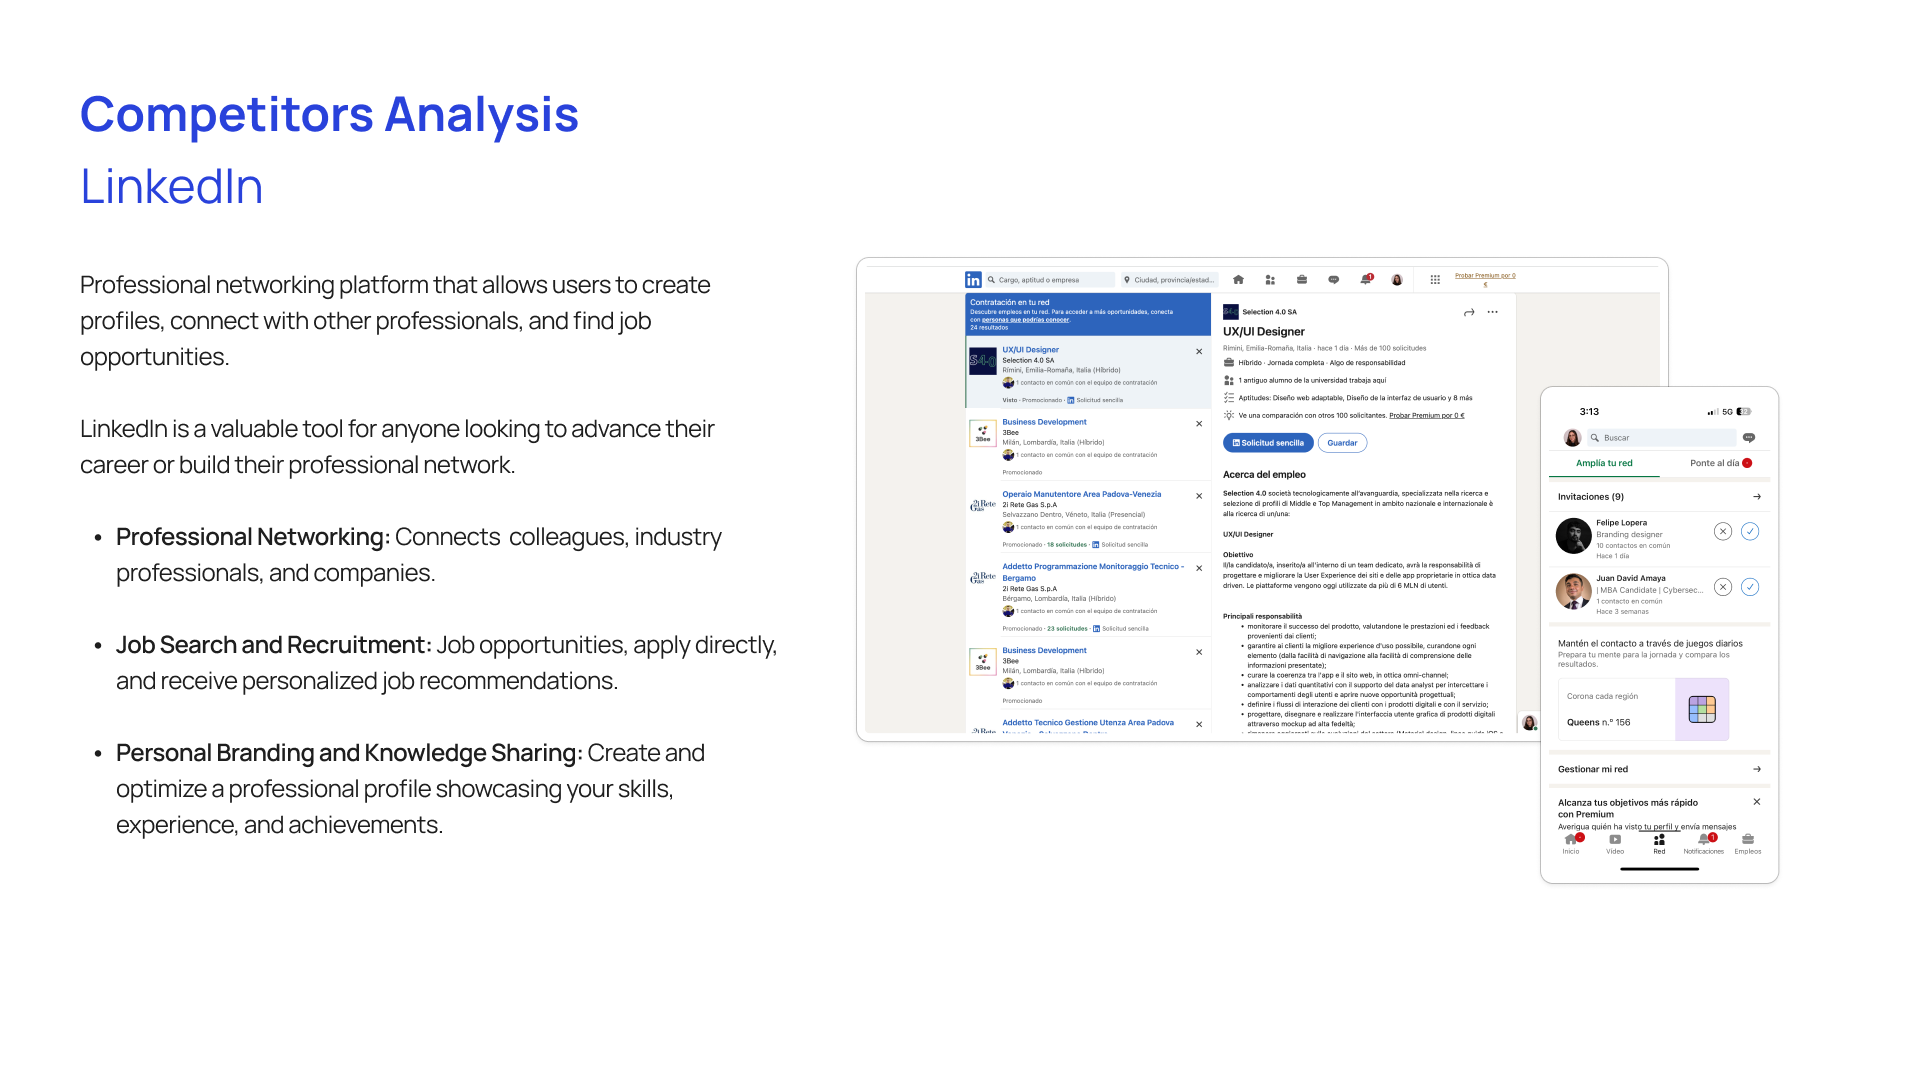The image size is (1920, 1080).
Task: Click the 'Guardar' button
Action: [1342, 443]
